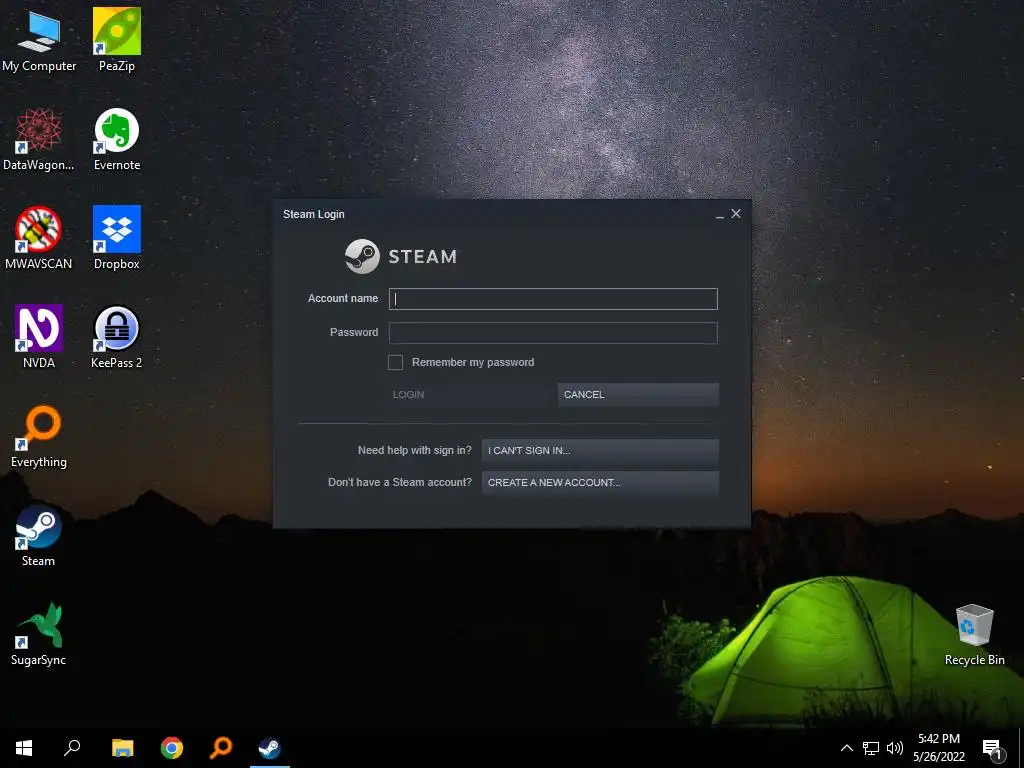Click the "Password" label

(354, 332)
